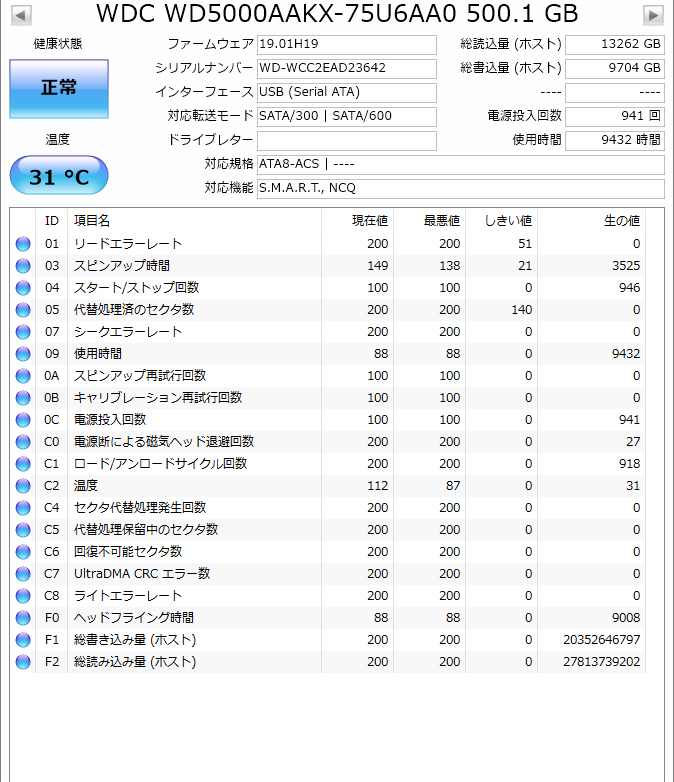Click worst value 138
The image size is (674, 782).
click(x=449, y=266)
